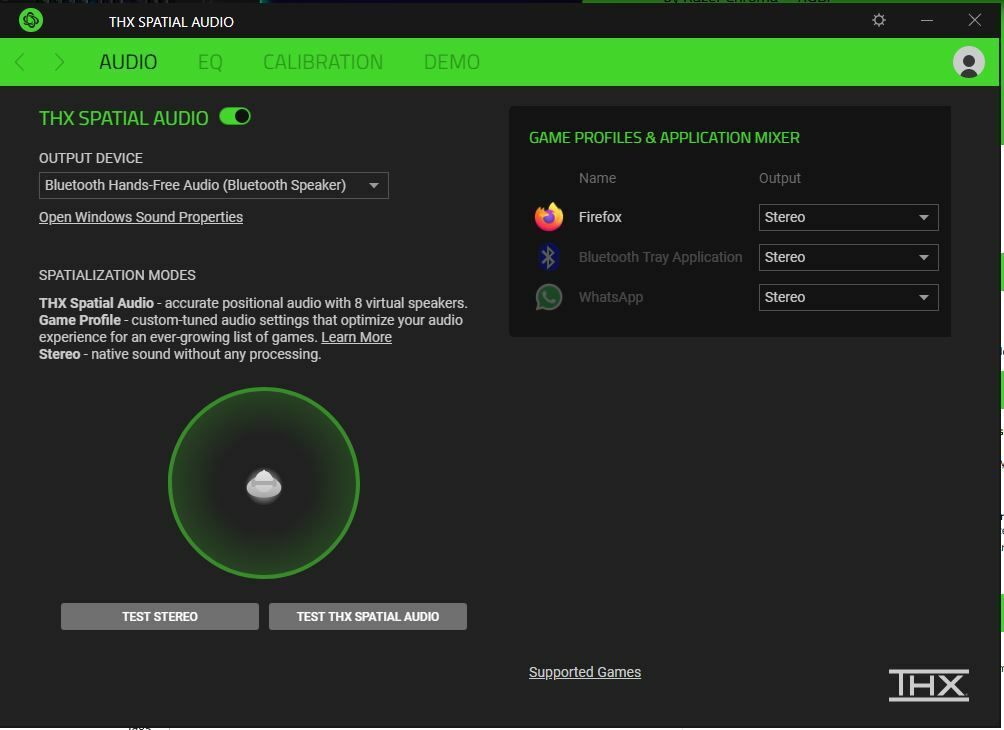Change Firefox output mode dropdown

(848, 218)
